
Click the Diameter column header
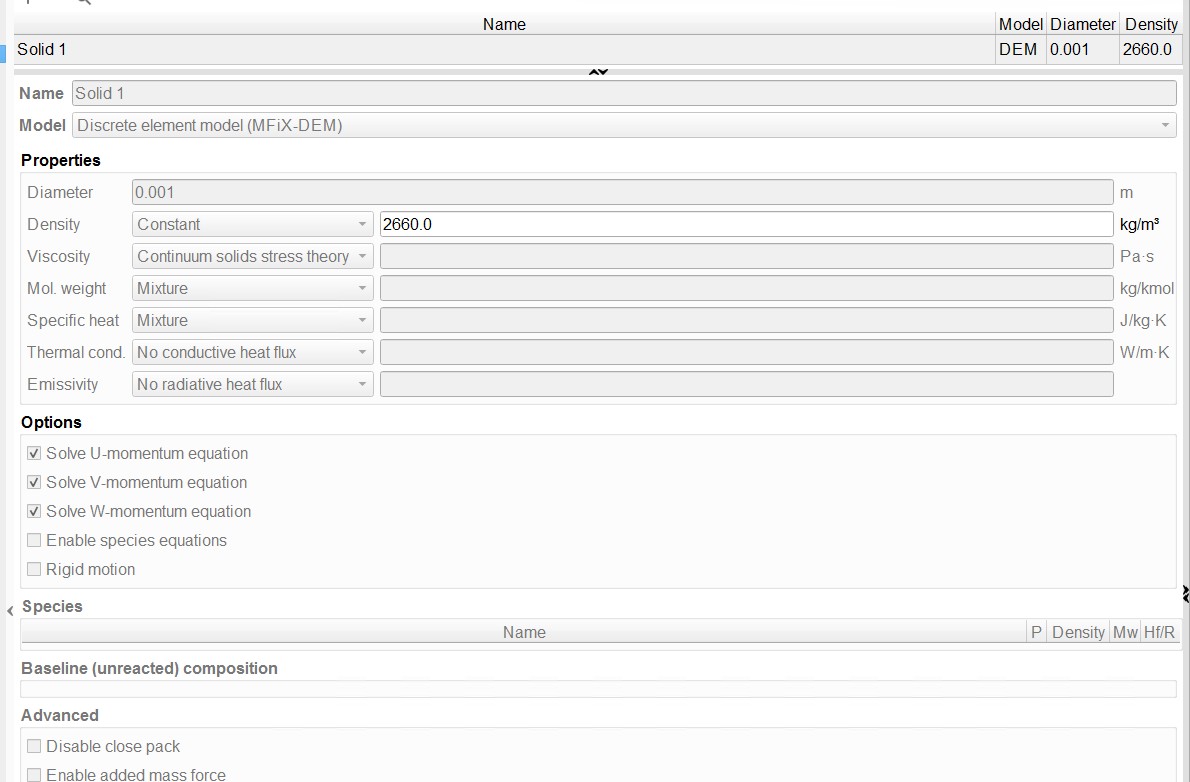pyautogui.click(x=1082, y=24)
